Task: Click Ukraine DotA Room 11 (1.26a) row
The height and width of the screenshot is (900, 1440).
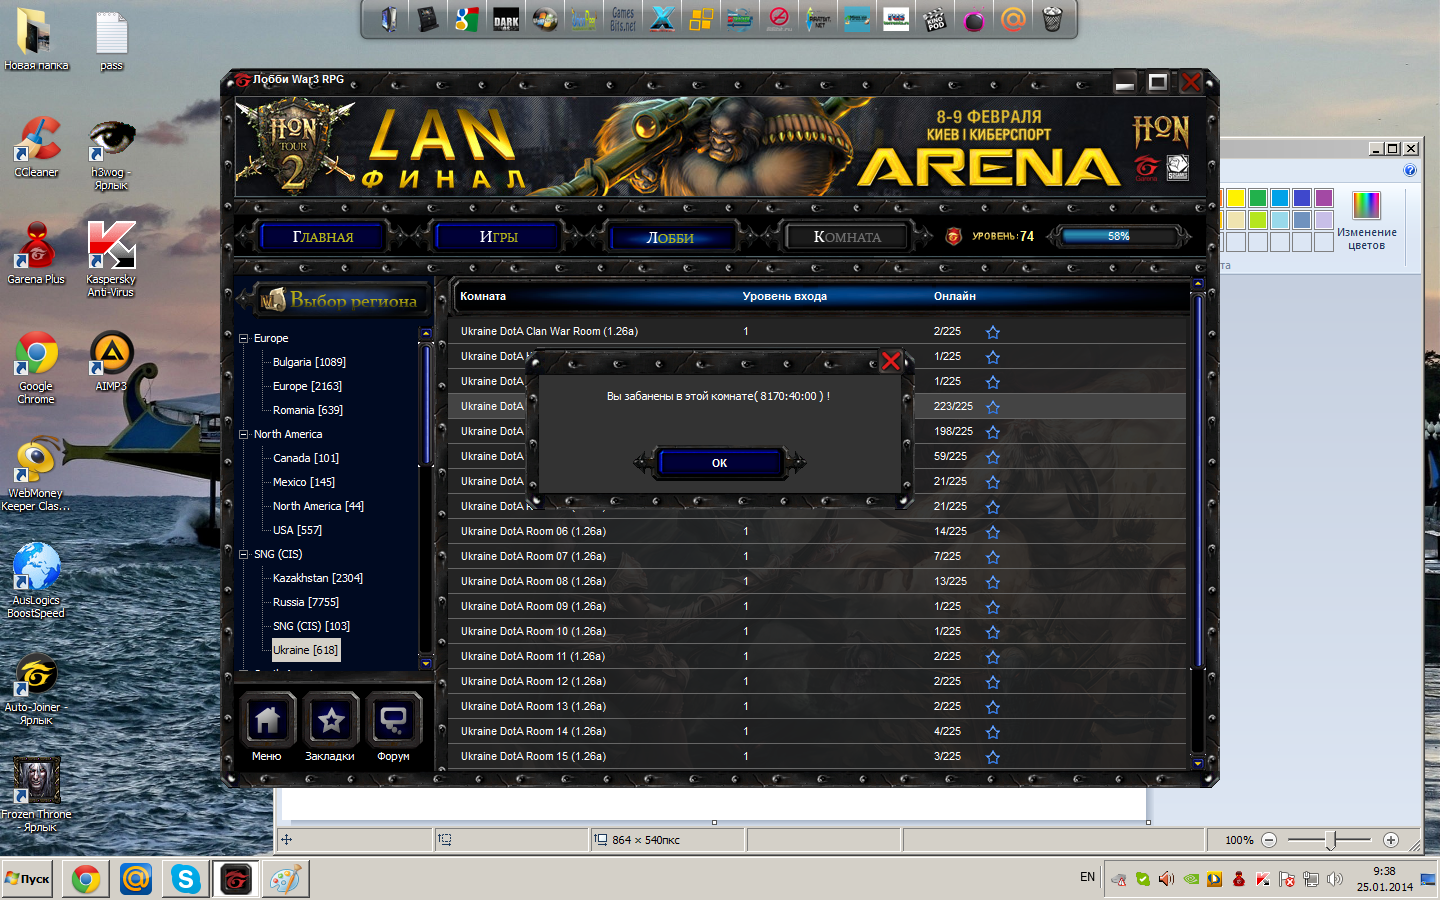Action: 818,656
